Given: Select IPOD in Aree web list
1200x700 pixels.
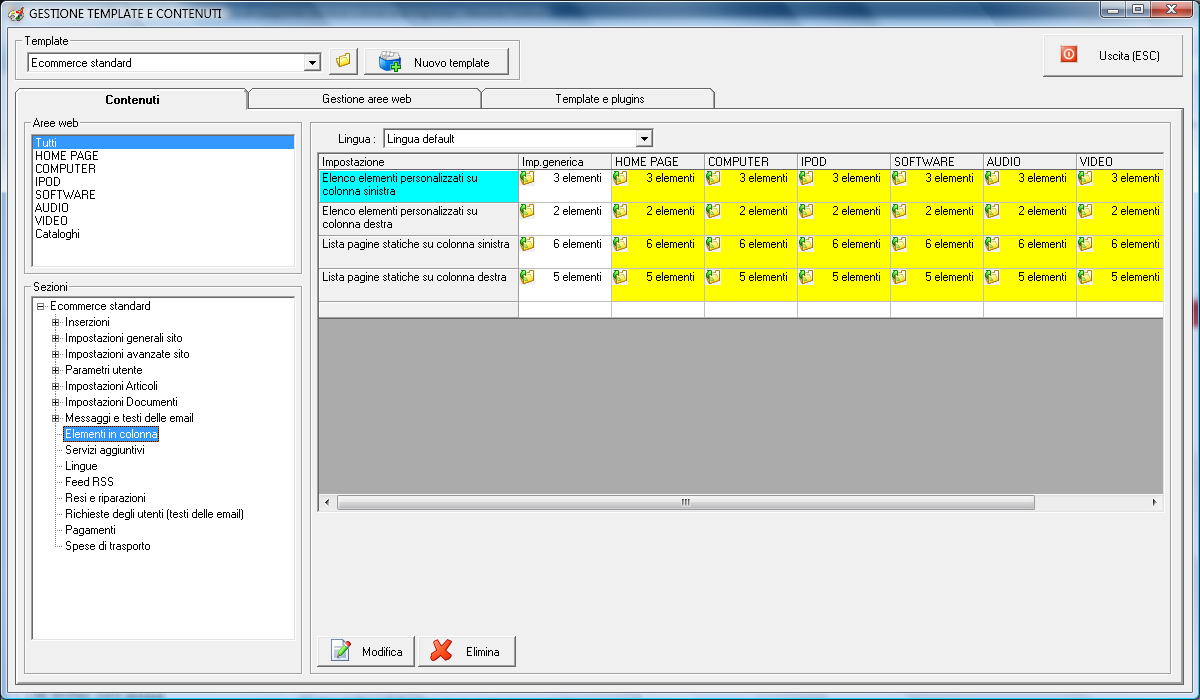Looking at the screenshot, I should (163, 182).
